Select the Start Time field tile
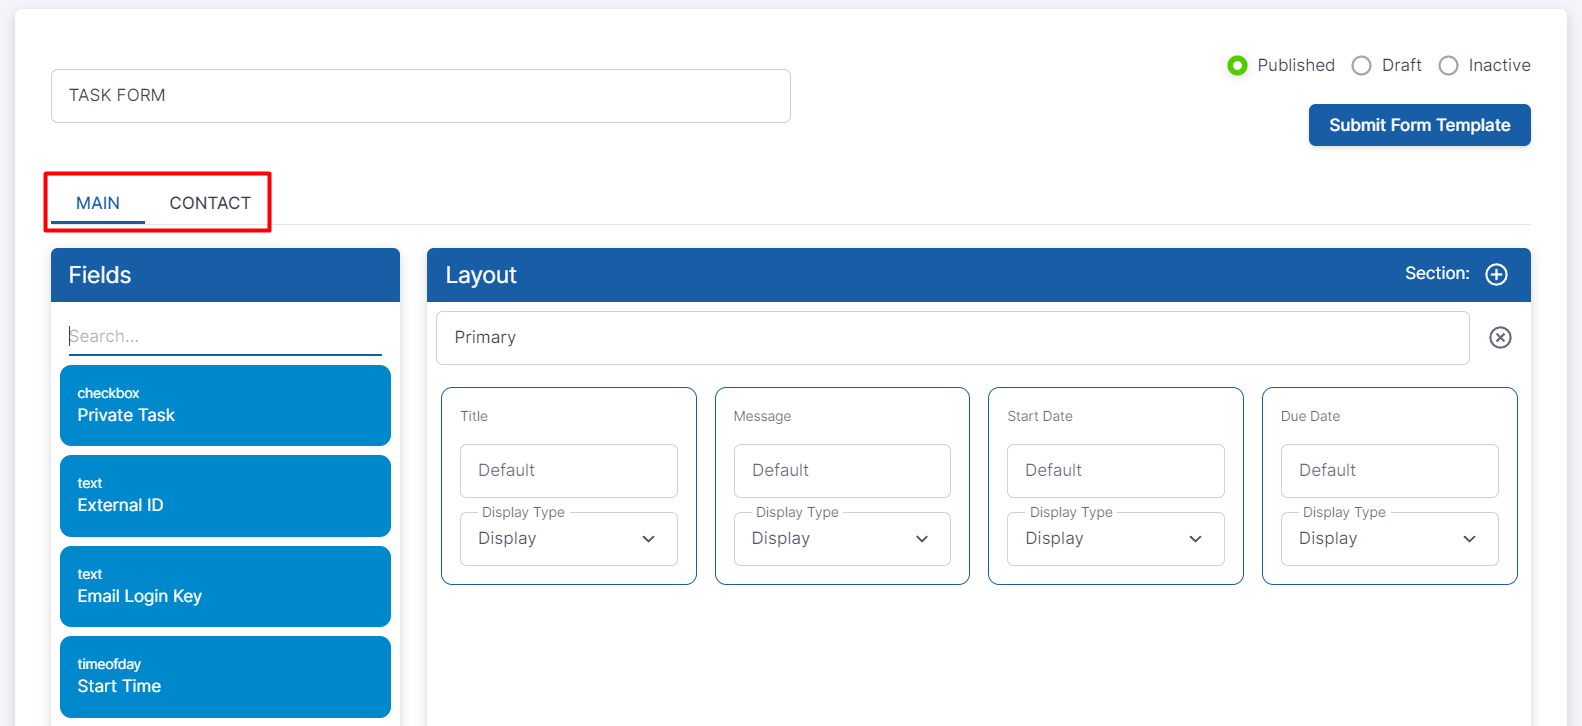 (225, 677)
